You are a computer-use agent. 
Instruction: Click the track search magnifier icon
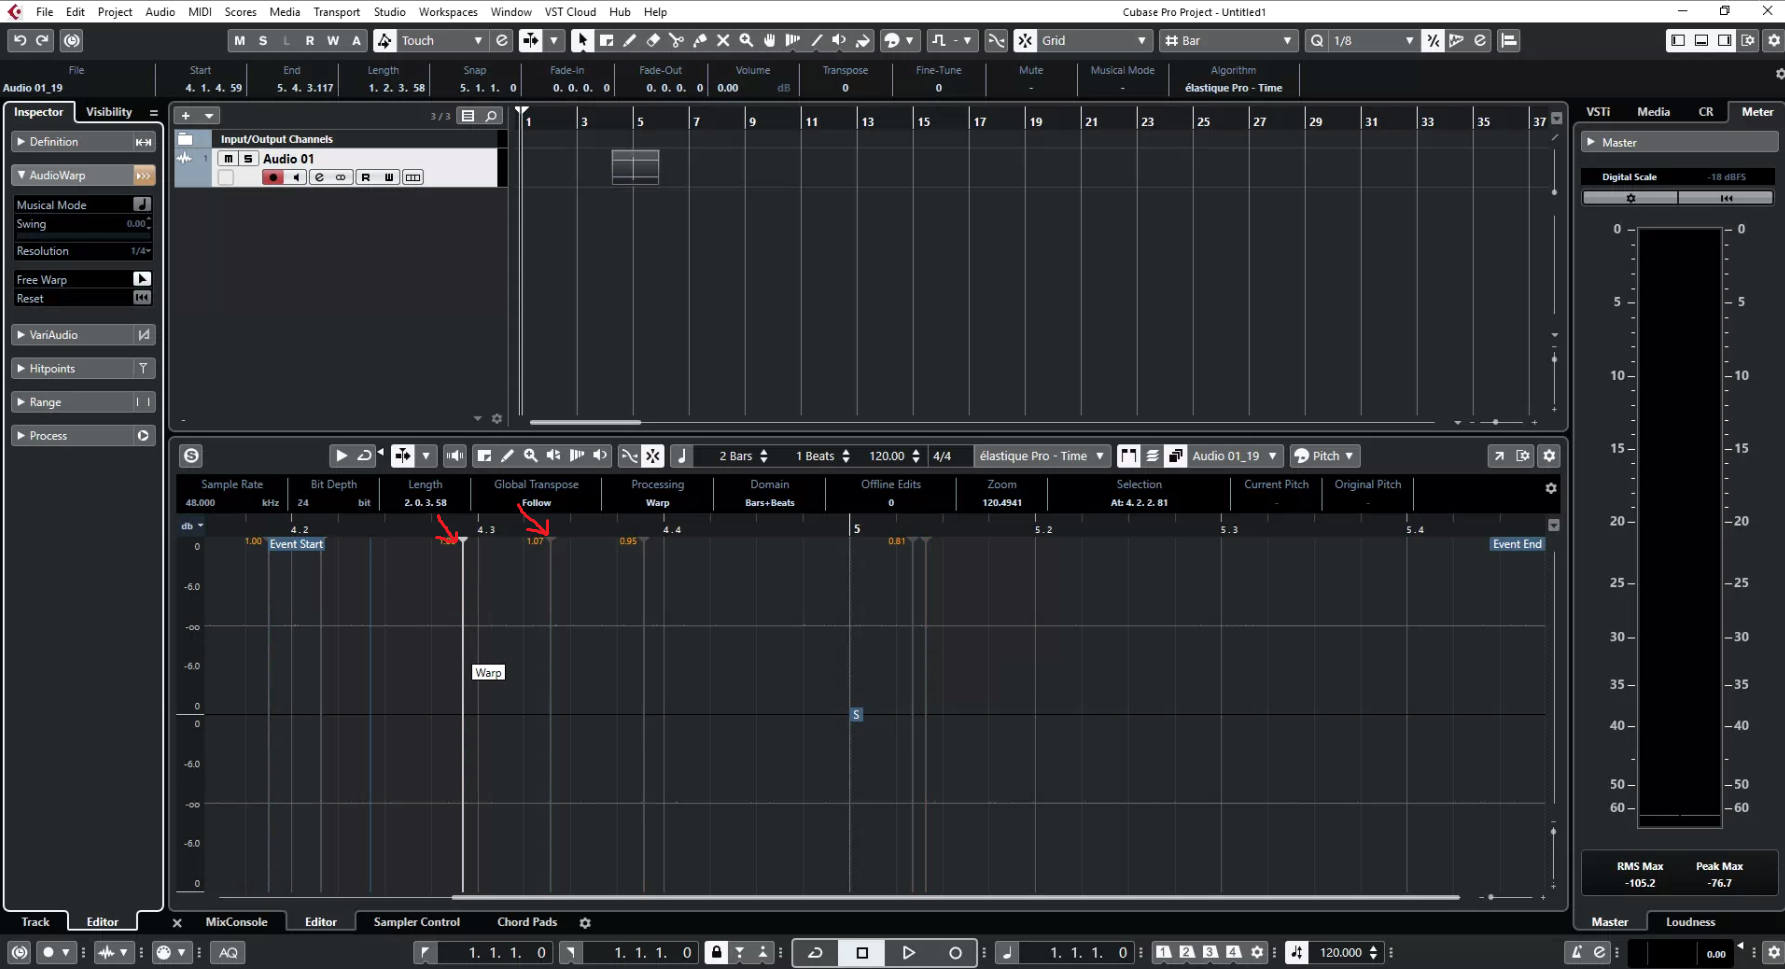point(491,116)
